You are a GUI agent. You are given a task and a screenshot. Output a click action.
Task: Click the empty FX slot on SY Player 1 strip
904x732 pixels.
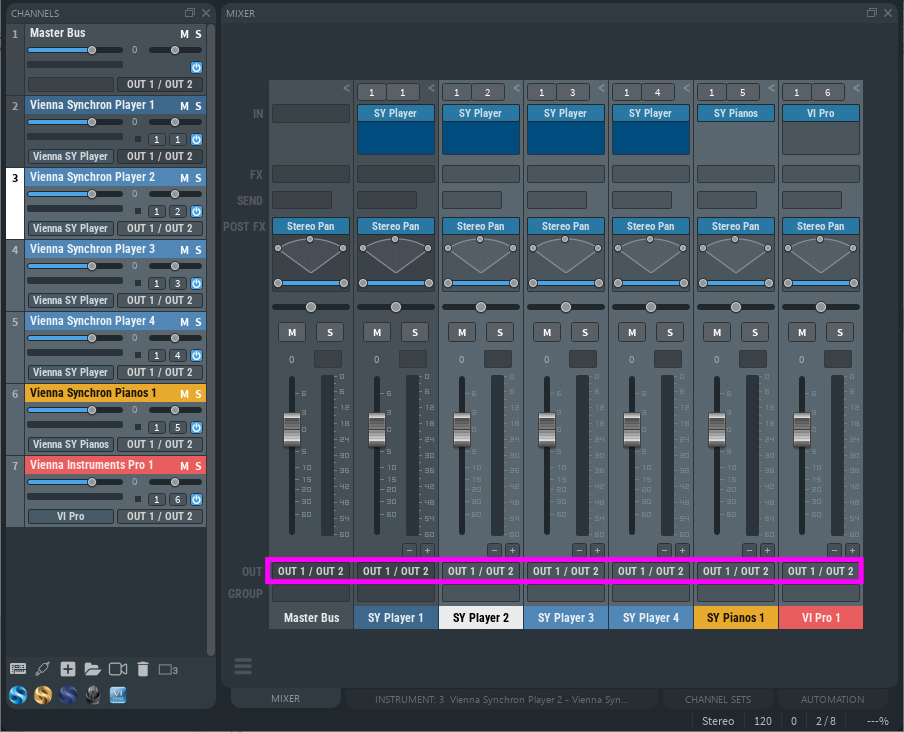pyautogui.click(x=396, y=174)
